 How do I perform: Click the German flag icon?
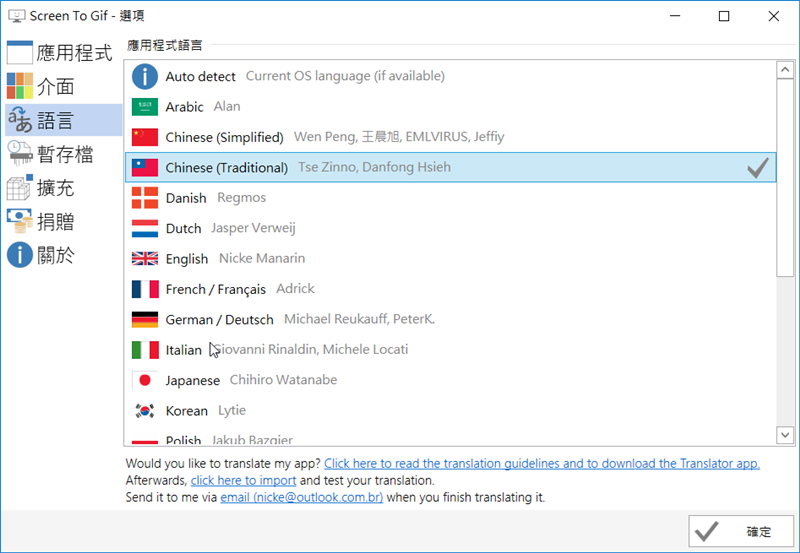pyautogui.click(x=145, y=319)
